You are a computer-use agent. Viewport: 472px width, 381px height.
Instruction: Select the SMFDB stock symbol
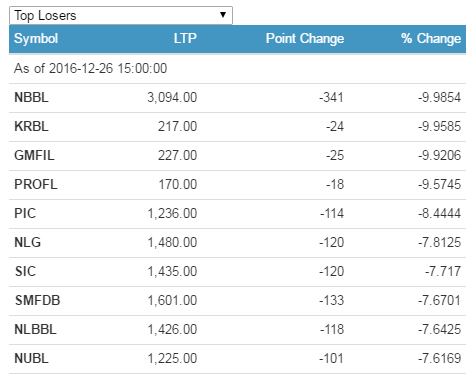[37, 300]
